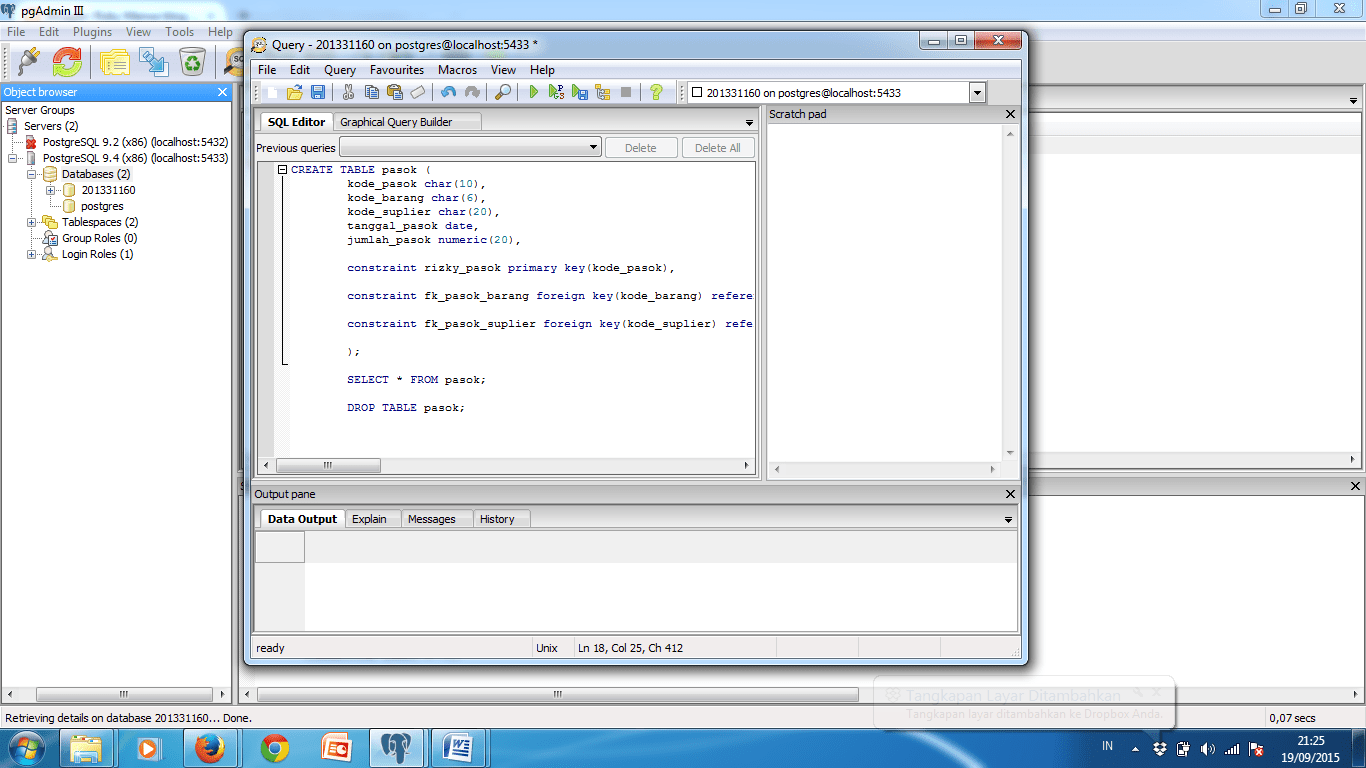1366x768 pixels.
Task: Switch to the Graphical Query Builder tab
Action: (396, 122)
